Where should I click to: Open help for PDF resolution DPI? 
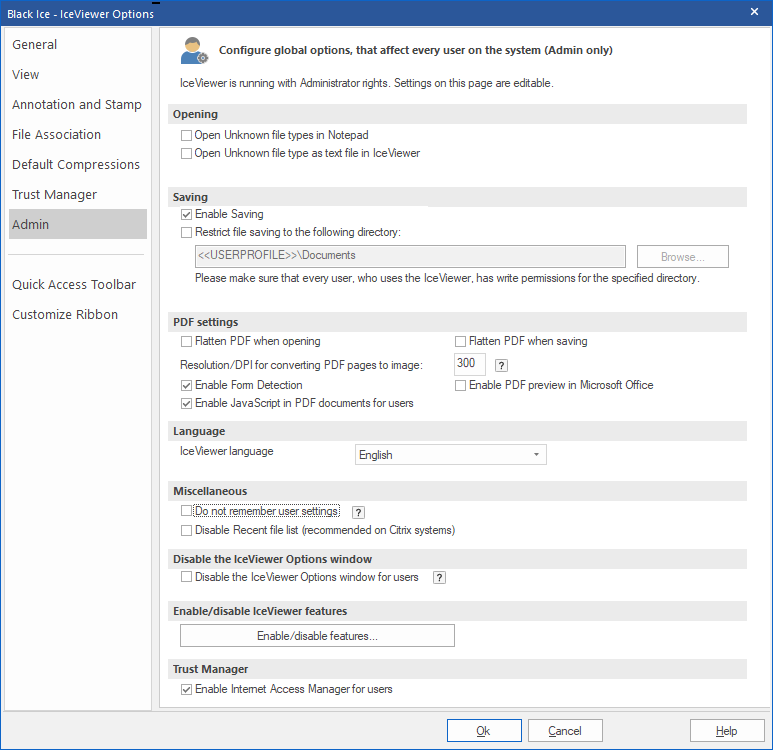point(501,365)
